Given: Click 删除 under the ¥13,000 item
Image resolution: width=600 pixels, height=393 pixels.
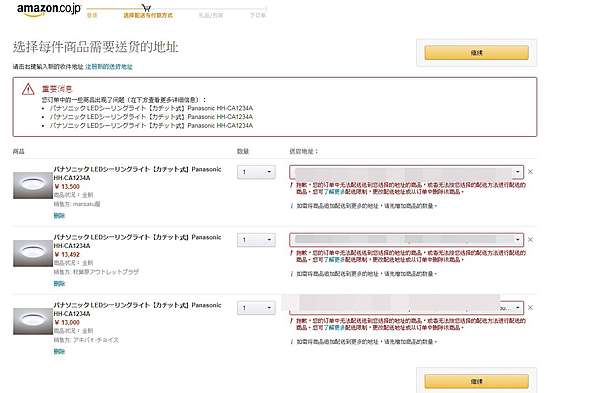Looking at the screenshot, I should [x=59, y=352].
